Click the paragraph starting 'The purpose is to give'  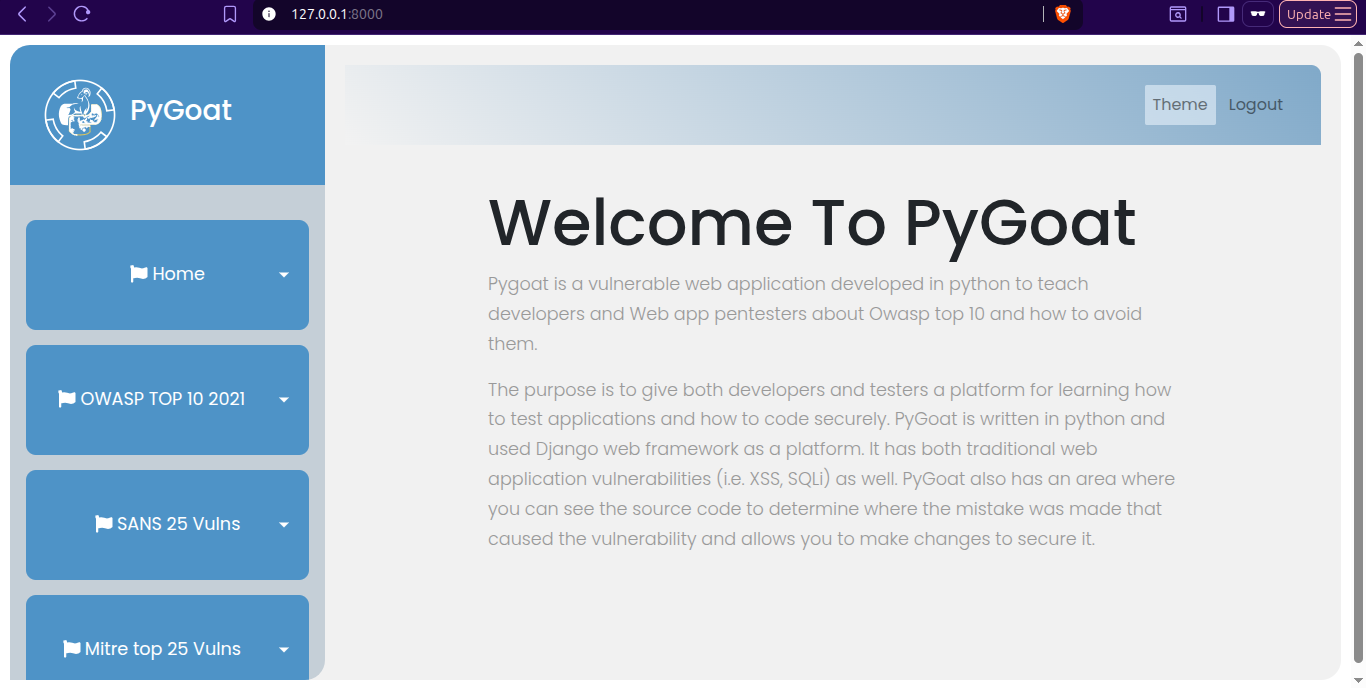click(832, 464)
